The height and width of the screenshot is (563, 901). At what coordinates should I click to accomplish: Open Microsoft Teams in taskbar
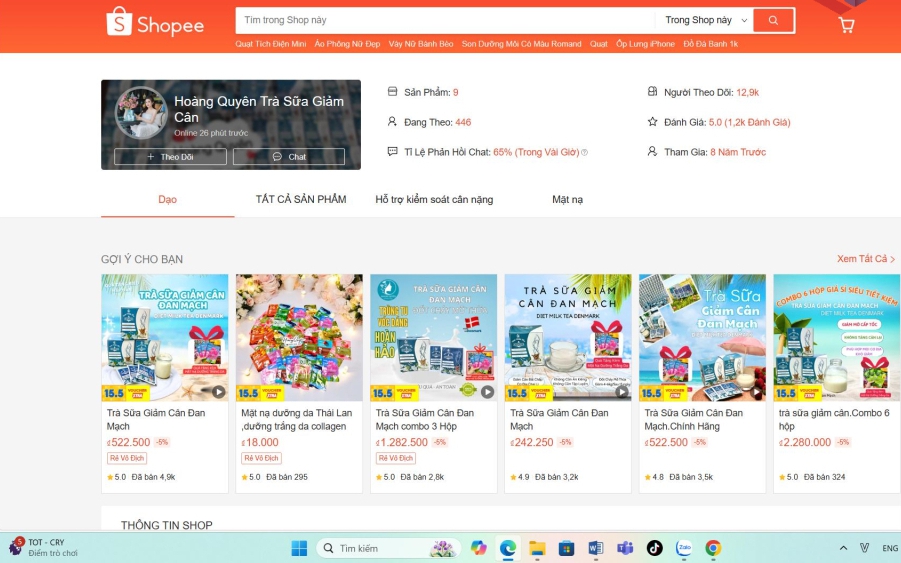coord(625,548)
